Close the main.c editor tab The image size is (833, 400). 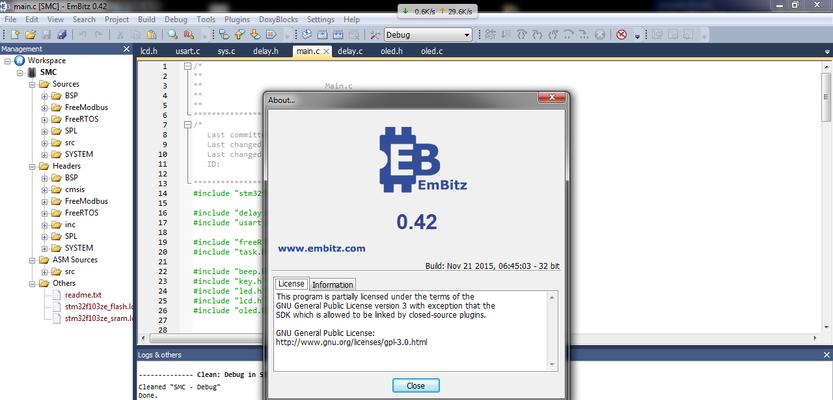(326, 52)
